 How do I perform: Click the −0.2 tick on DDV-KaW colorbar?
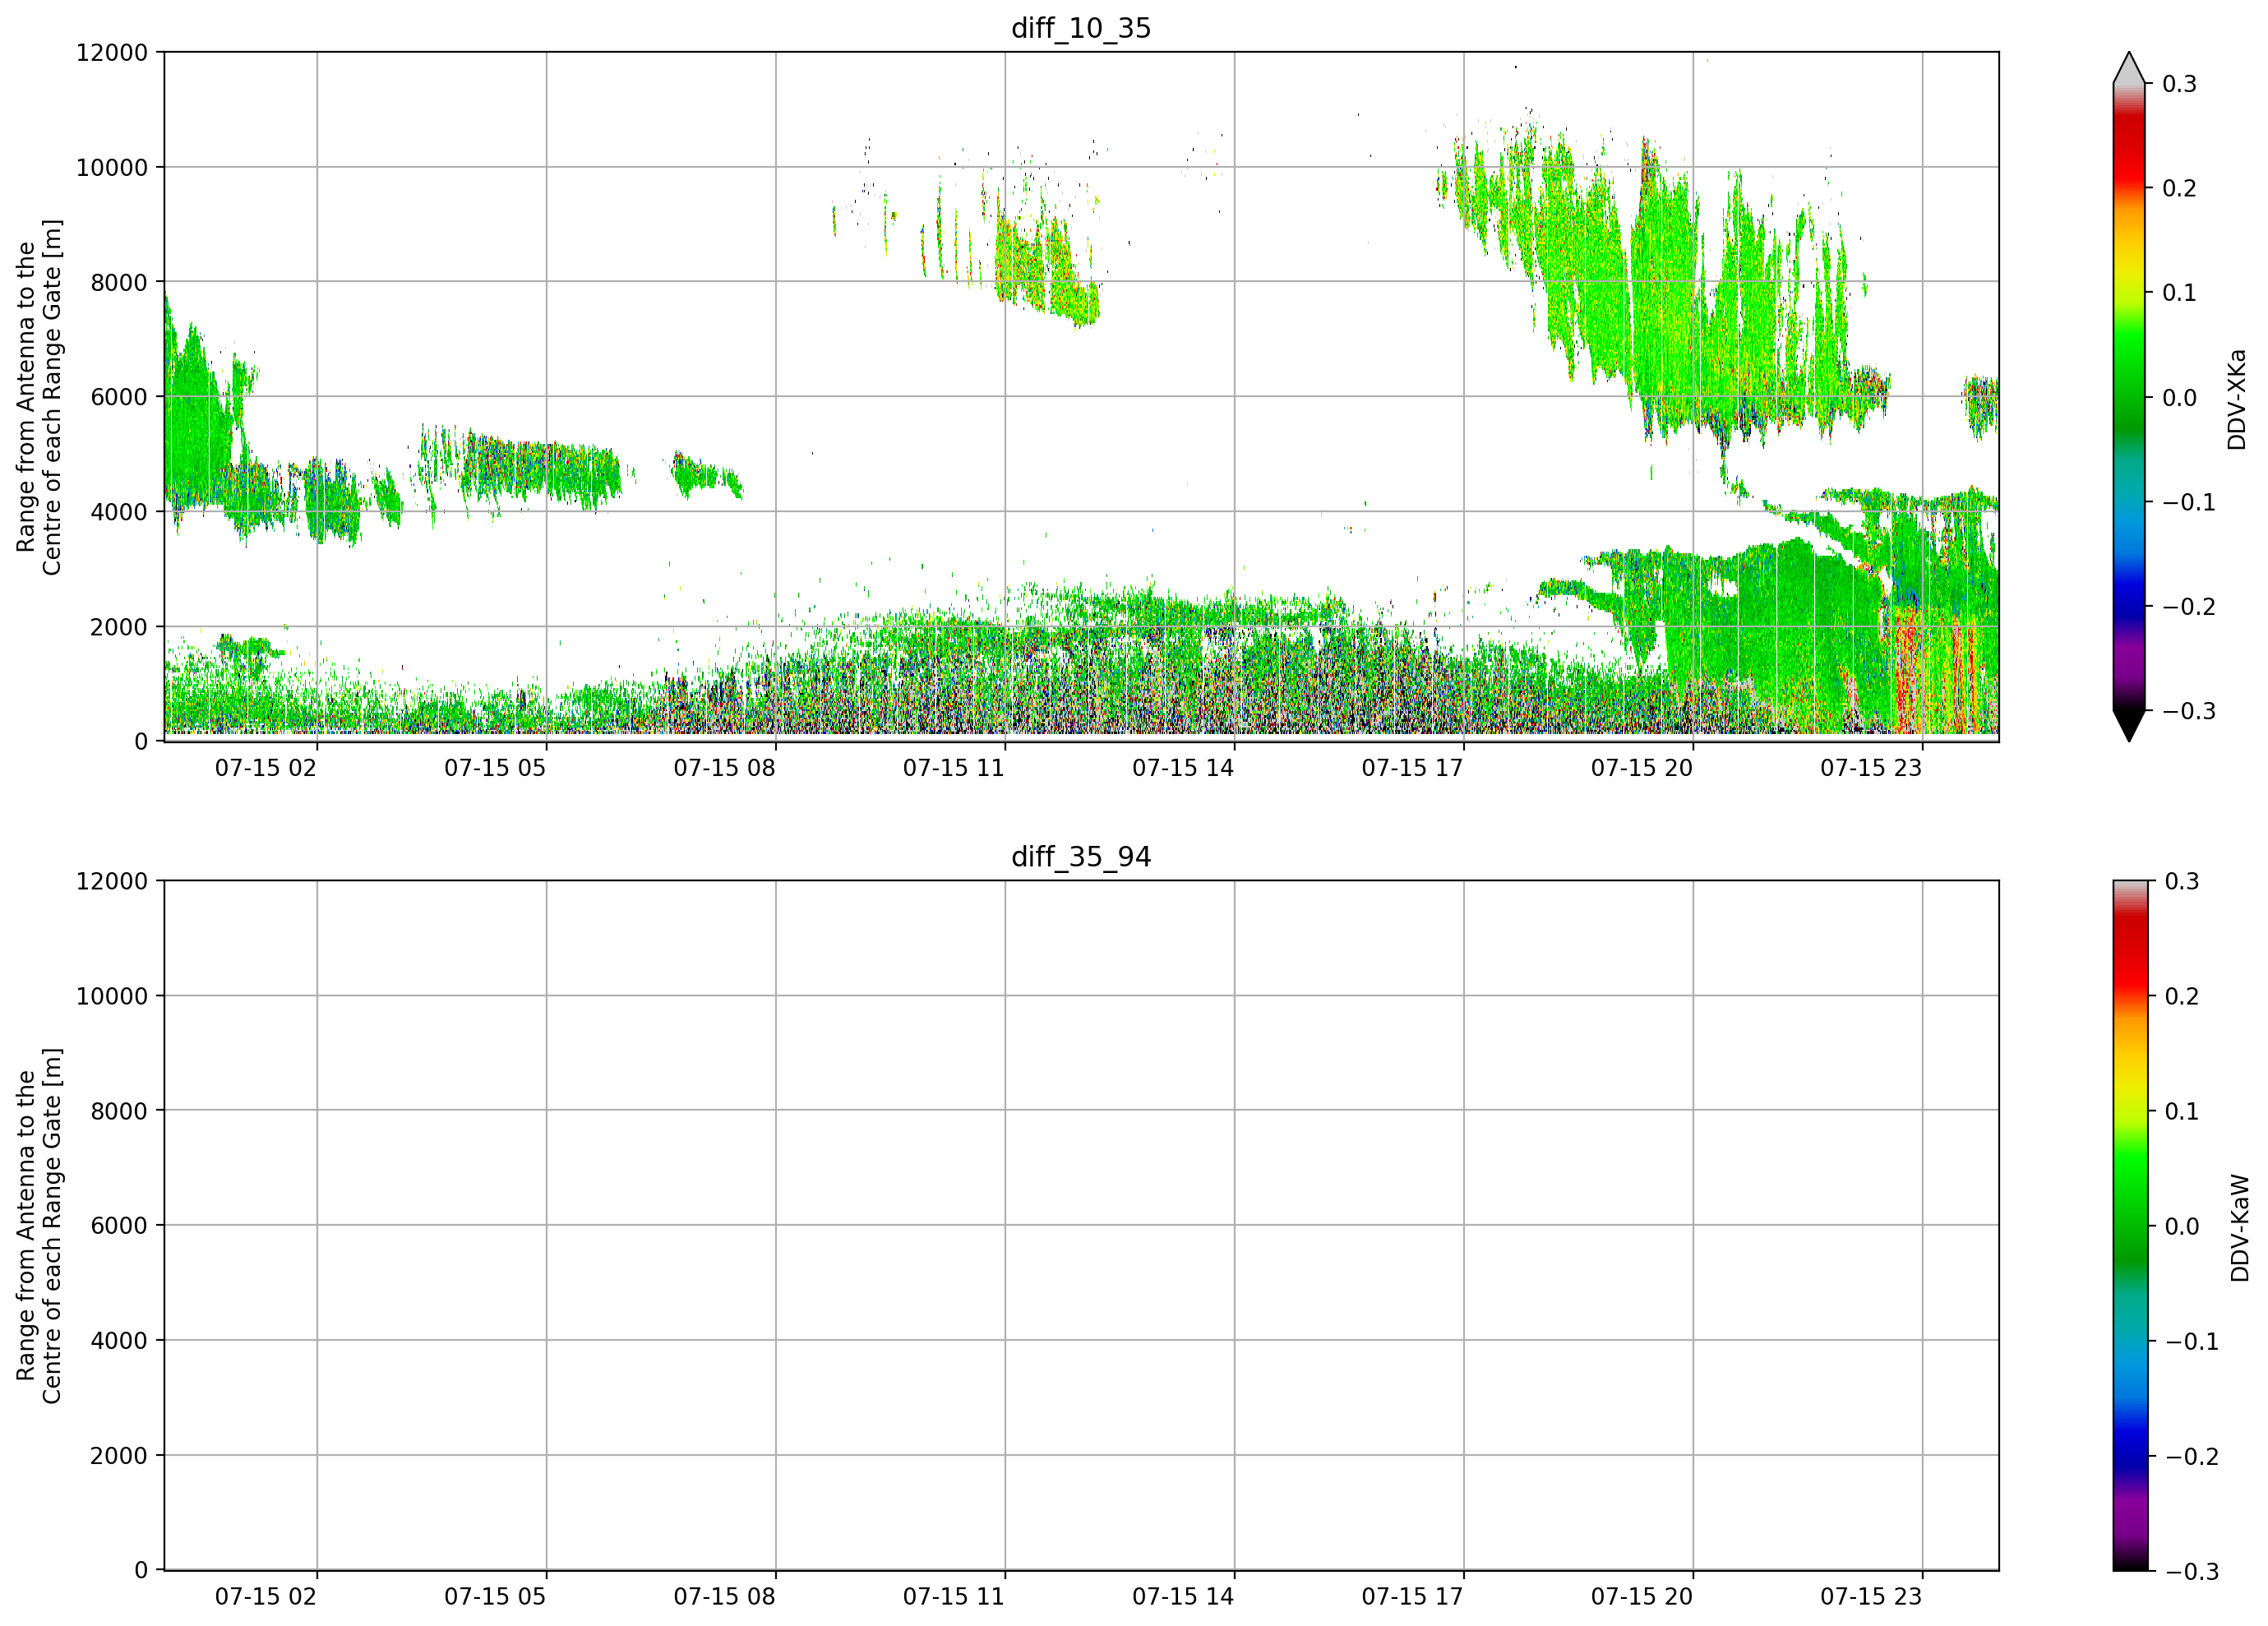pyautogui.click(x=2192, y=1456)
